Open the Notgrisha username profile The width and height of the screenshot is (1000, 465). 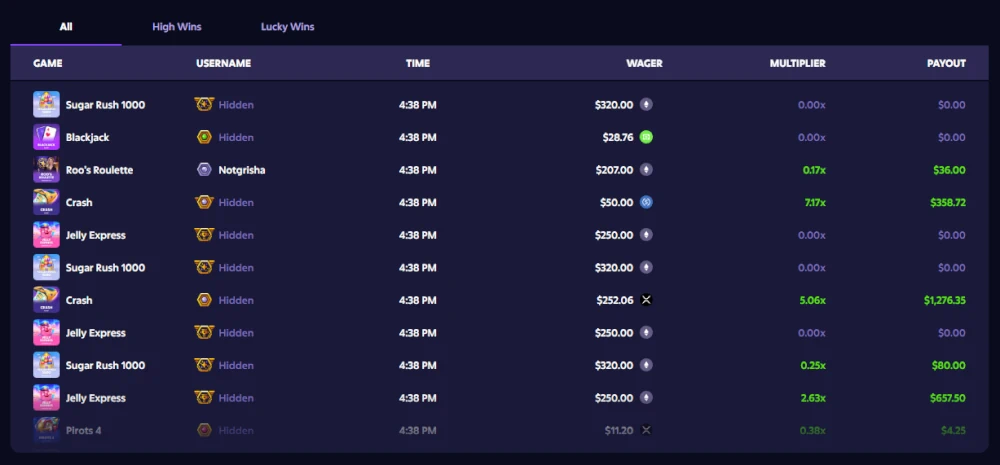tap(242, 170)
